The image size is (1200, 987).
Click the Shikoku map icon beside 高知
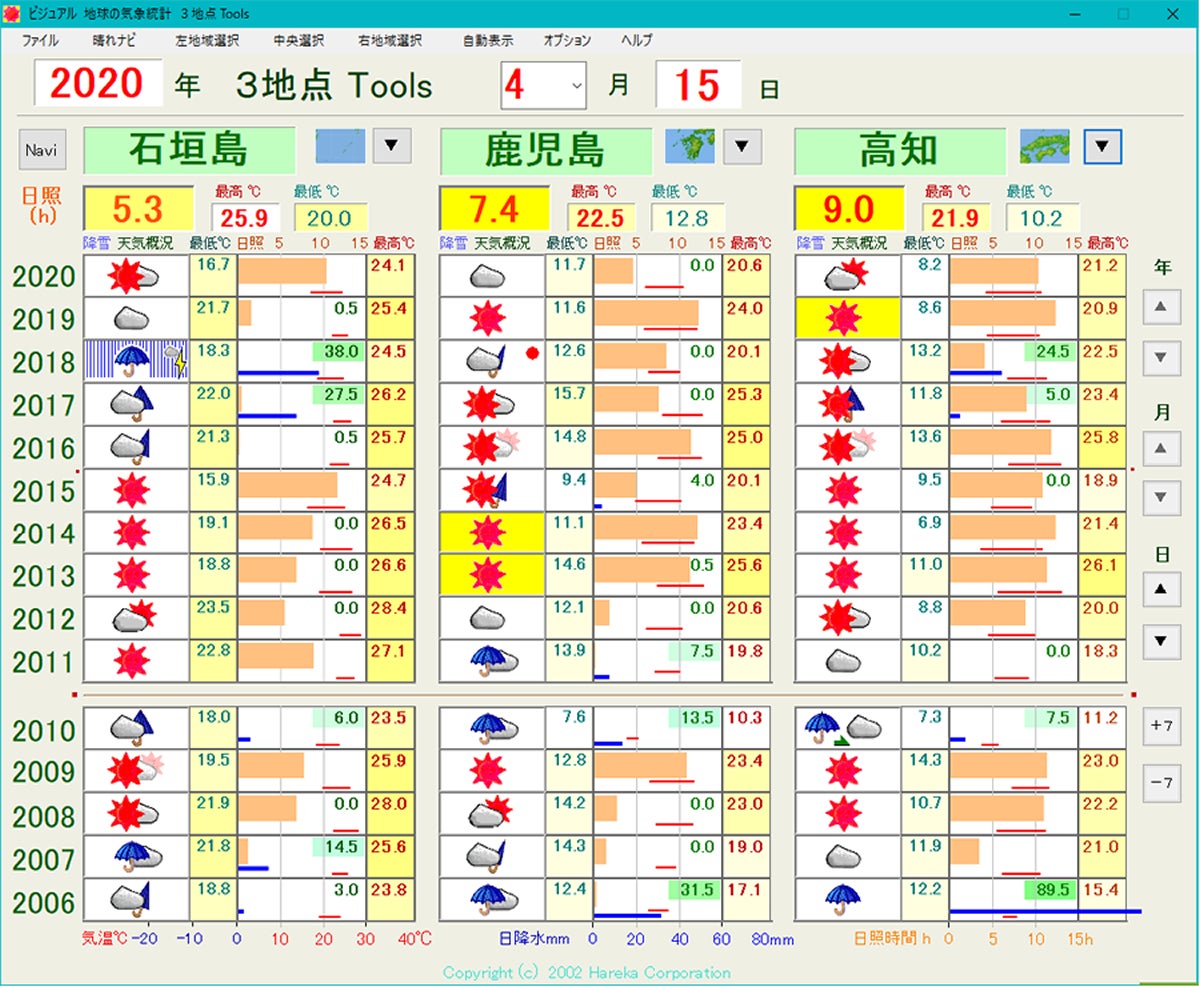[1044, 147]
